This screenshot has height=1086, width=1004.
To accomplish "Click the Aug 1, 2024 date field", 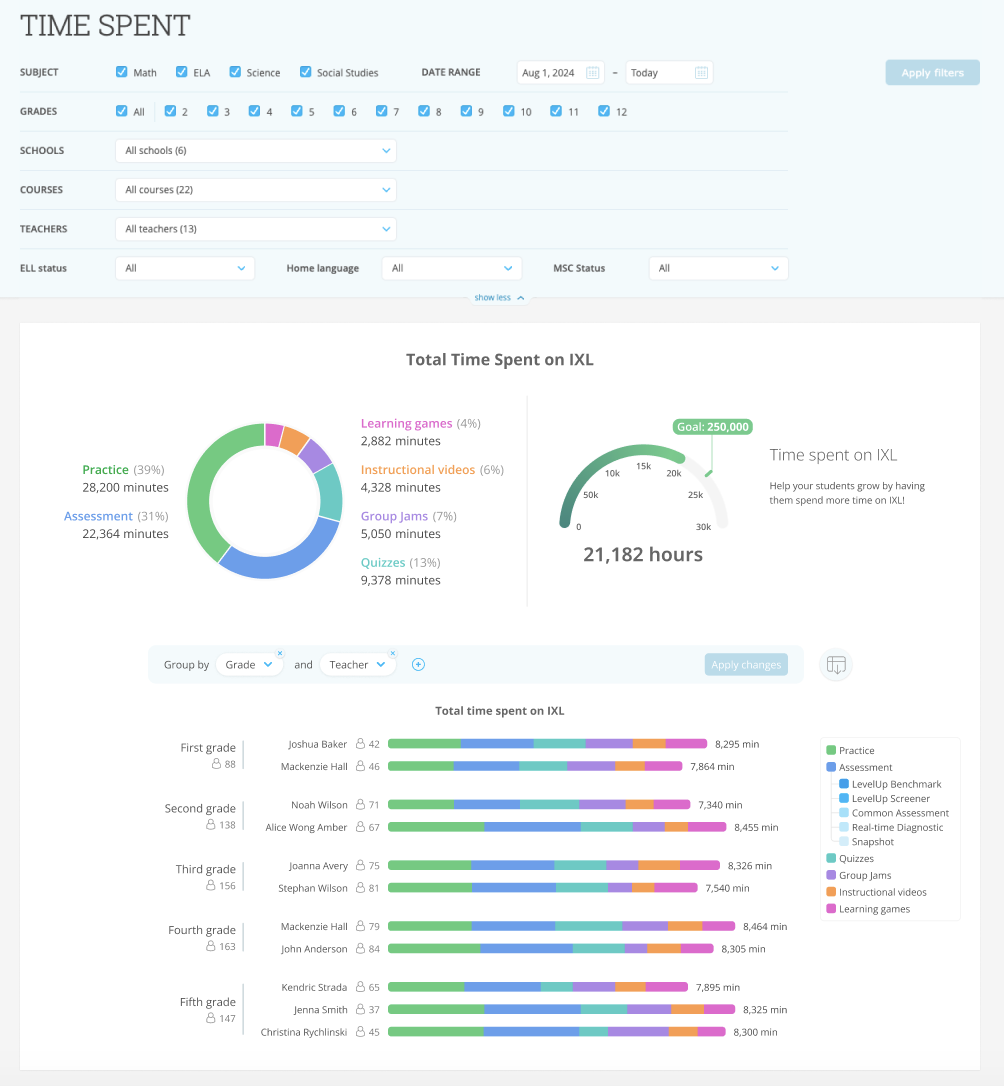I will coord(549,73).
